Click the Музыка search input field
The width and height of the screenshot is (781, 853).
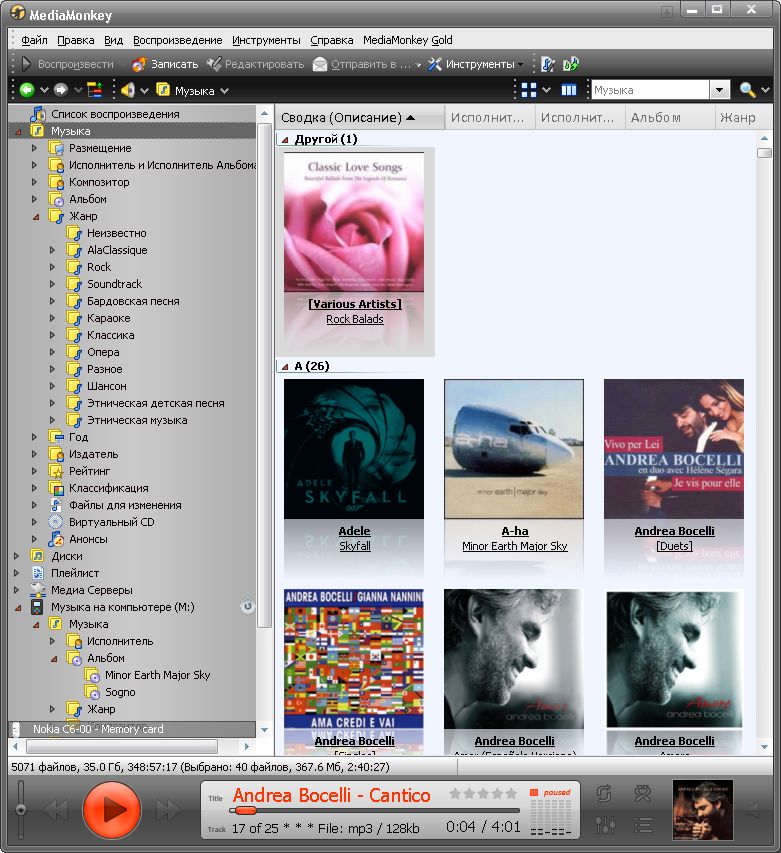(x=650, y=90)
